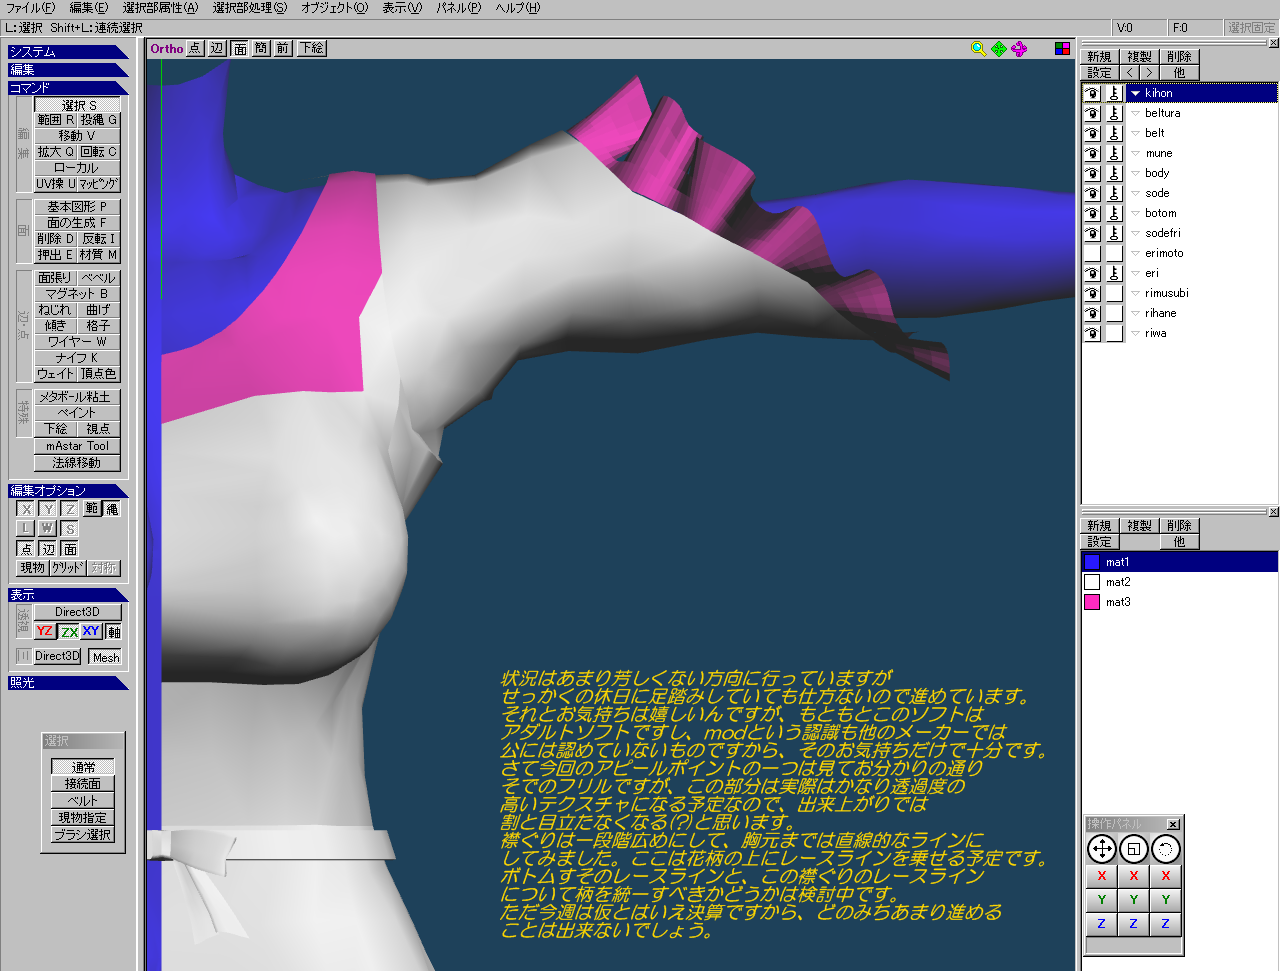
Task: Expand the システム panel header
Action: pyautogui.click(x=66, y=52)
